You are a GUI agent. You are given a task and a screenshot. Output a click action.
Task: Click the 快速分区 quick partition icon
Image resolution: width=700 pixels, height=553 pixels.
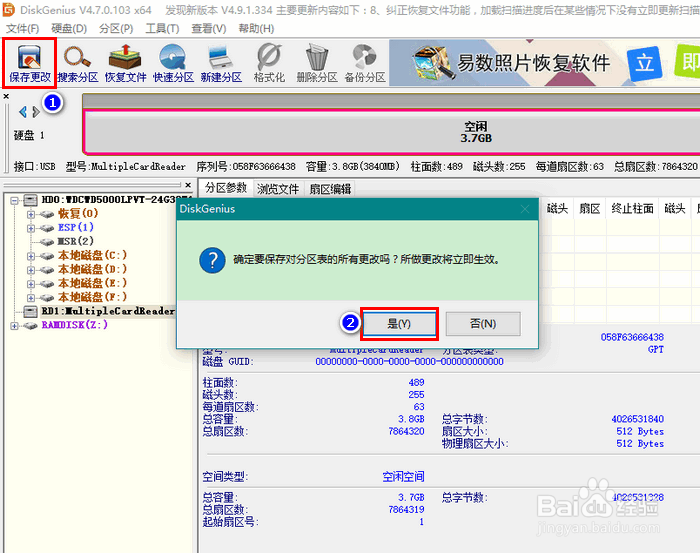pyautogui.click(x=173, y=63)
